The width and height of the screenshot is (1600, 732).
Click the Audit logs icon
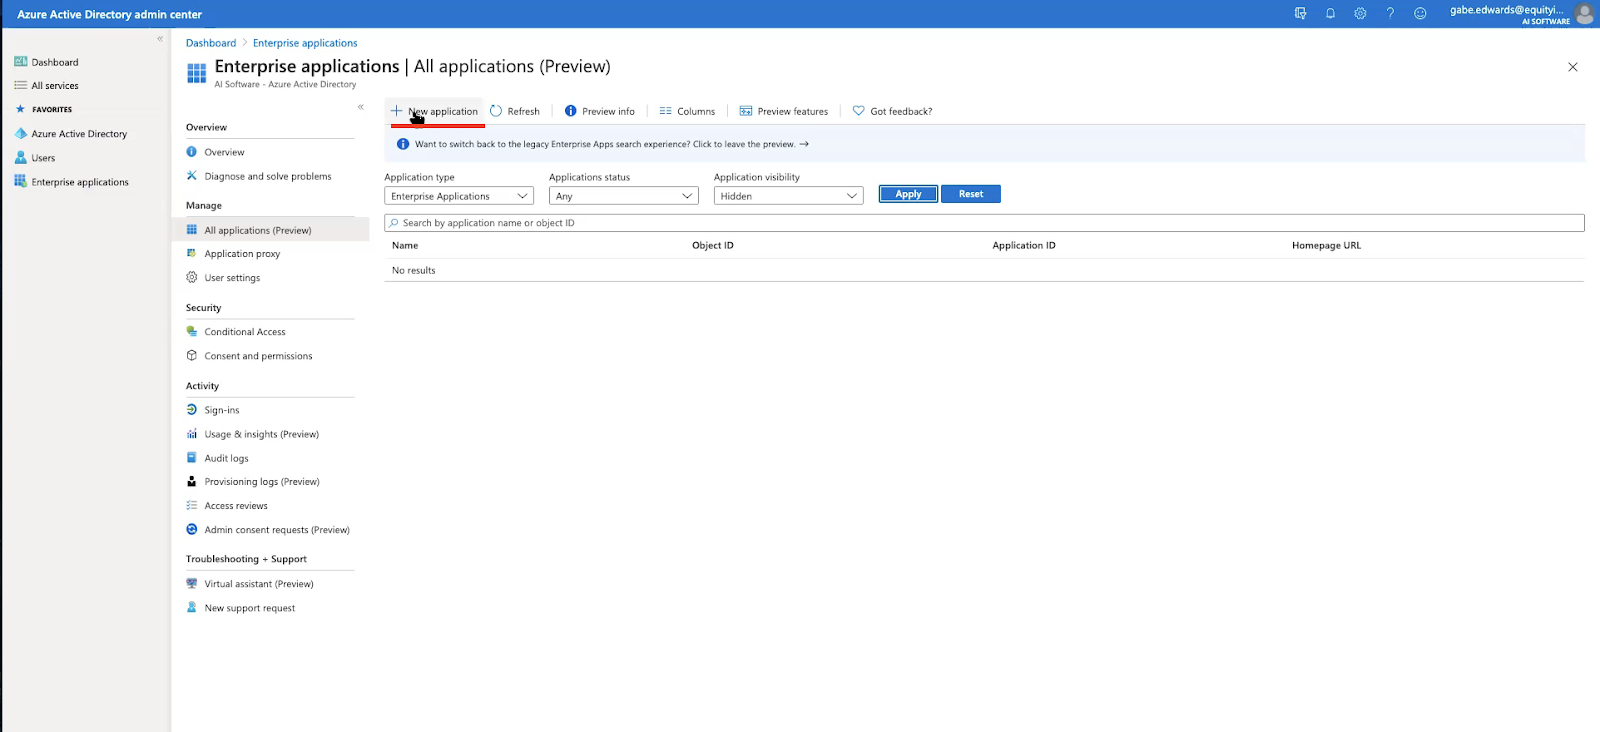point(192,458)
